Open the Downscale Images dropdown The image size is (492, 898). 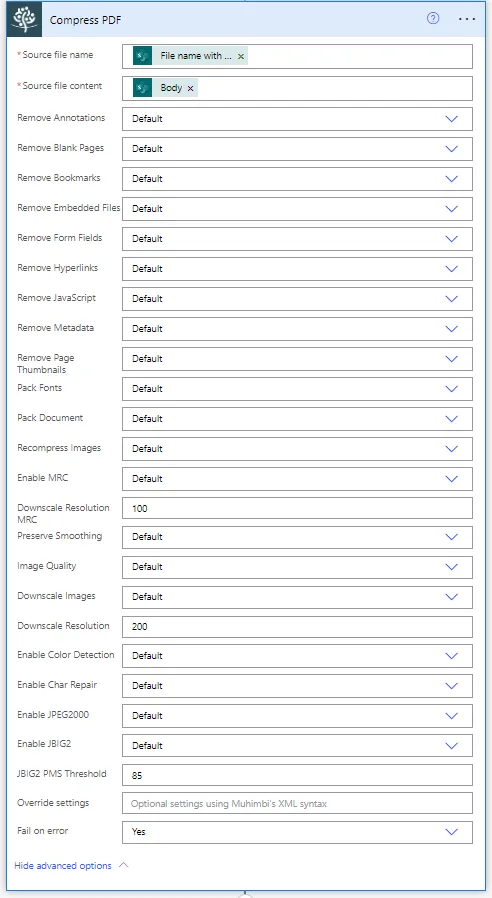coord(297,597)
